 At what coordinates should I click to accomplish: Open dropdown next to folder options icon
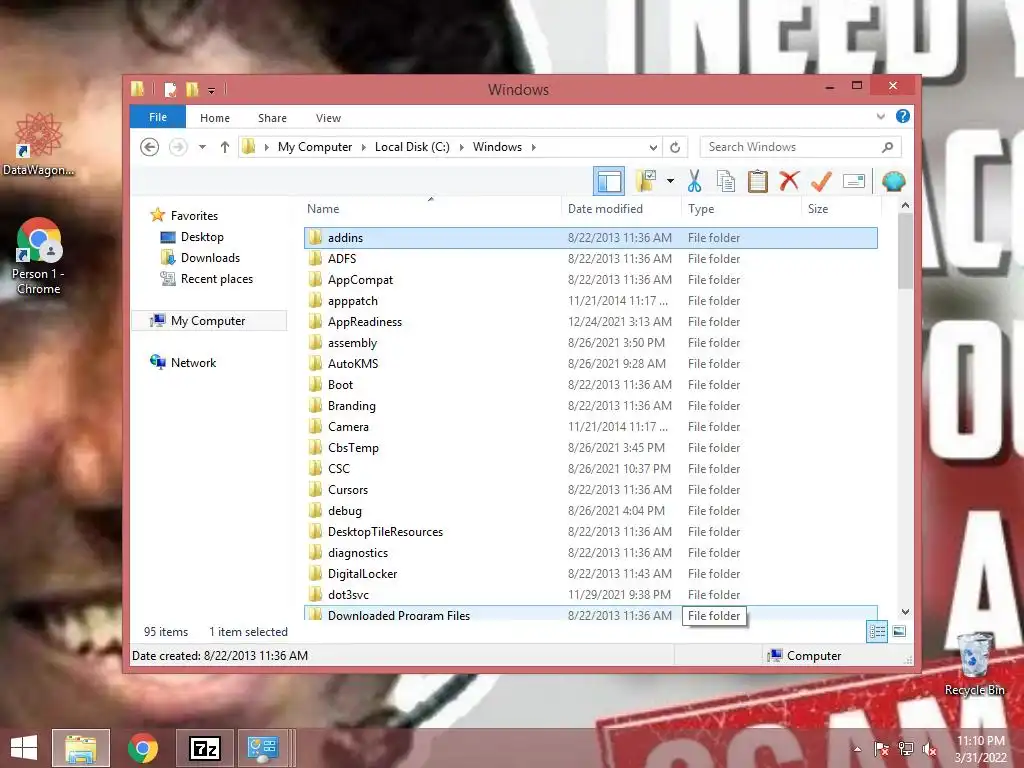670,181
